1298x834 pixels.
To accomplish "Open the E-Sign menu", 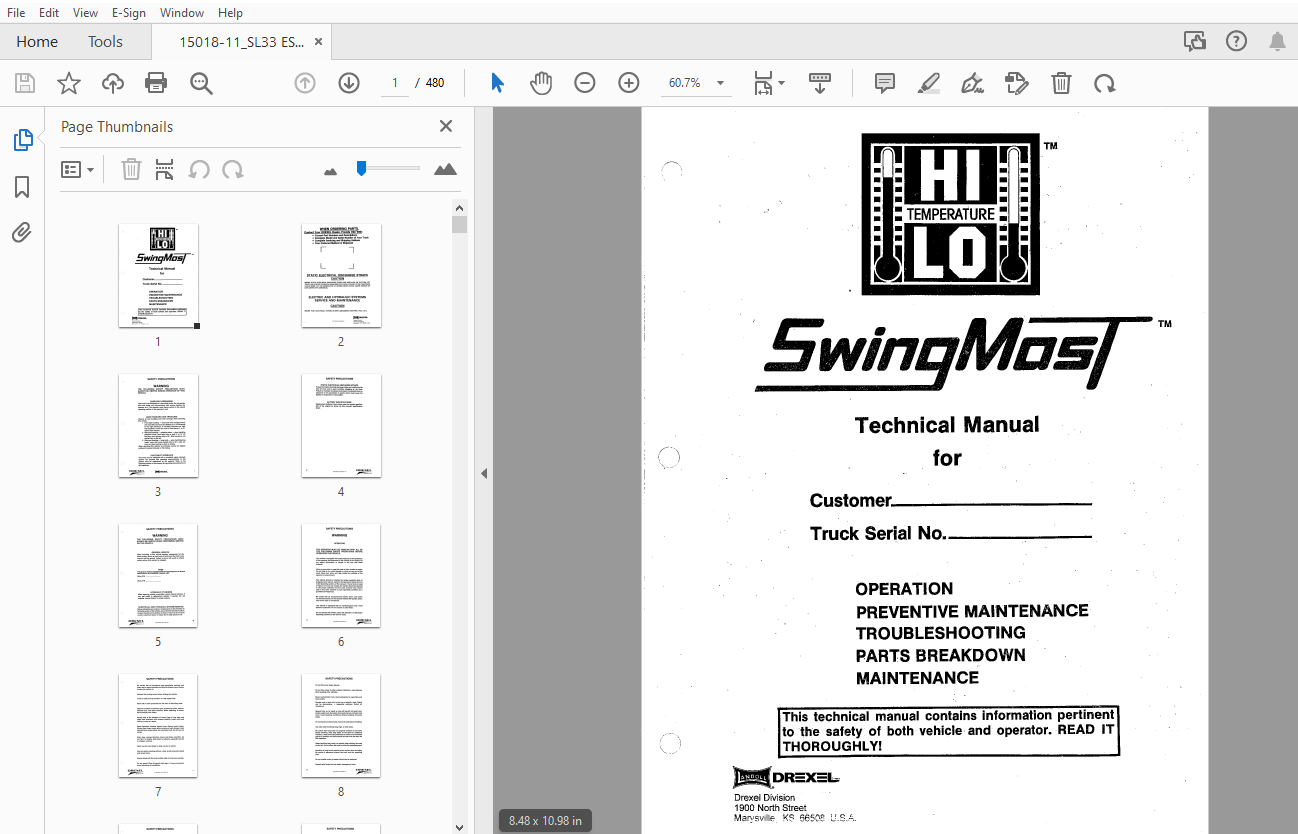I will point(129,12).
